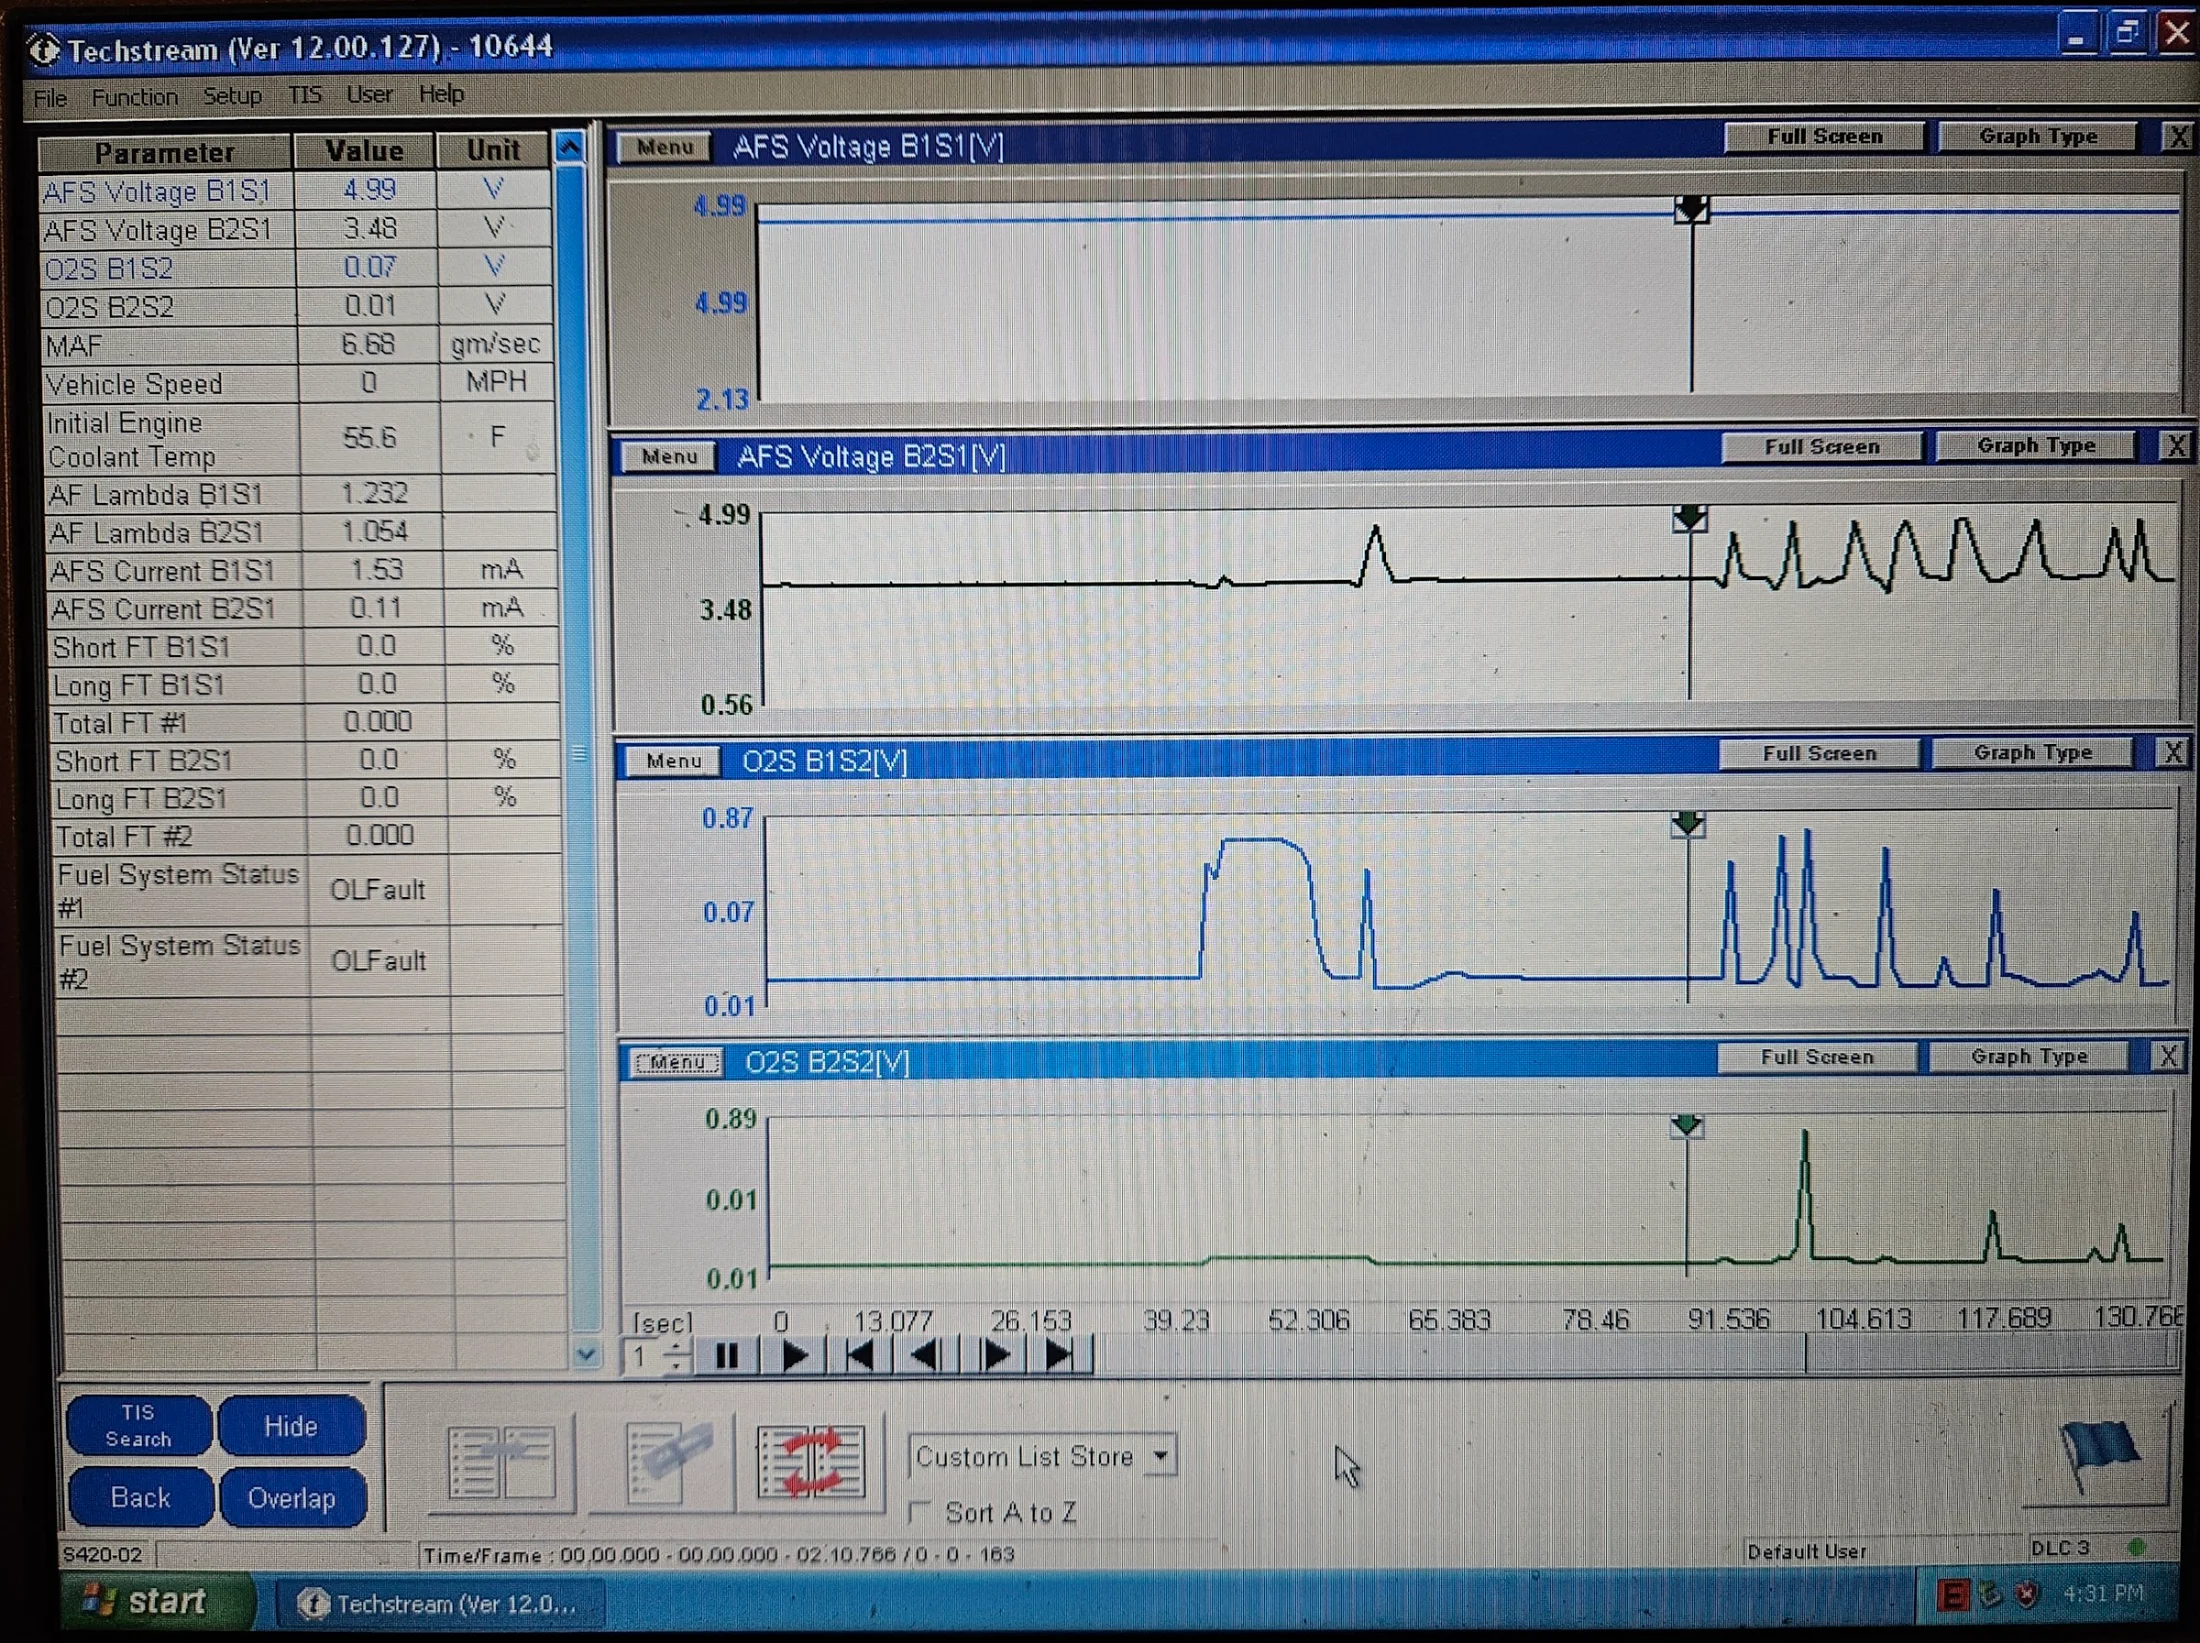Open the Help menu
2200x1643 pixels.
point(441,94)
